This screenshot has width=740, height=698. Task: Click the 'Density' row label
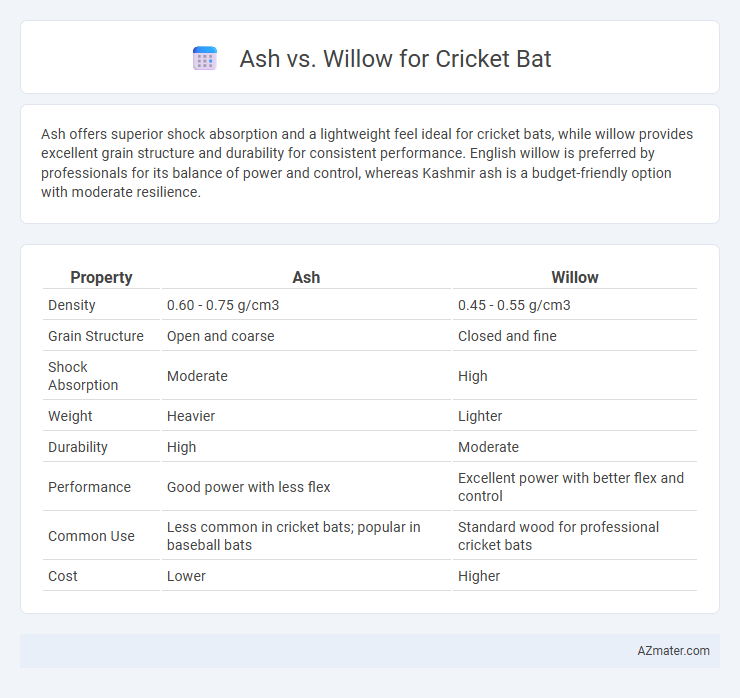(x=72, y=305)
